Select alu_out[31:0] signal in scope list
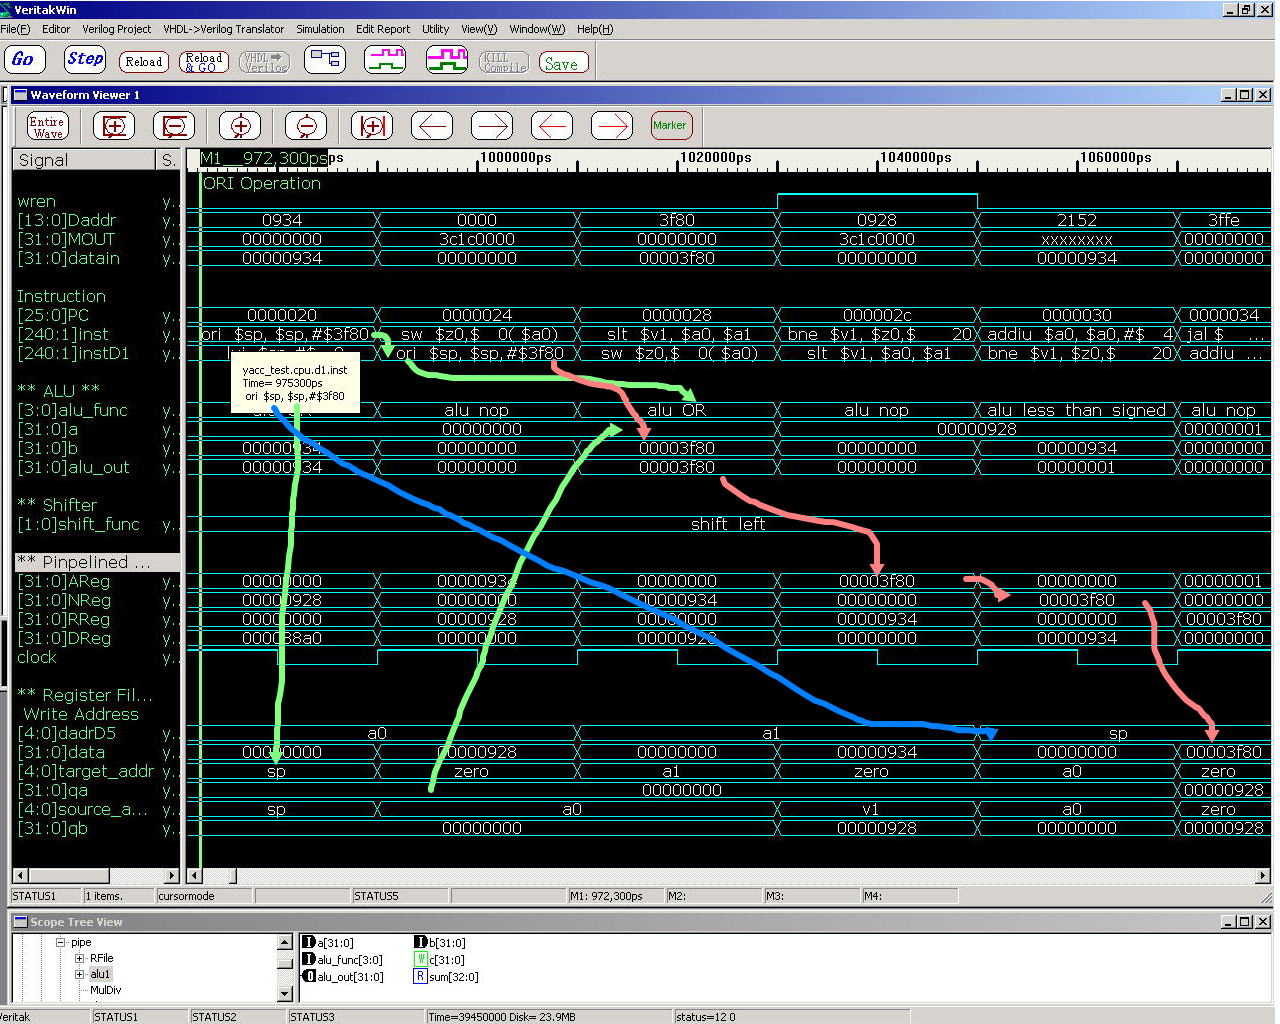Image resolution: width=1280 pixels, height=1024 pixels. (343, 977)
